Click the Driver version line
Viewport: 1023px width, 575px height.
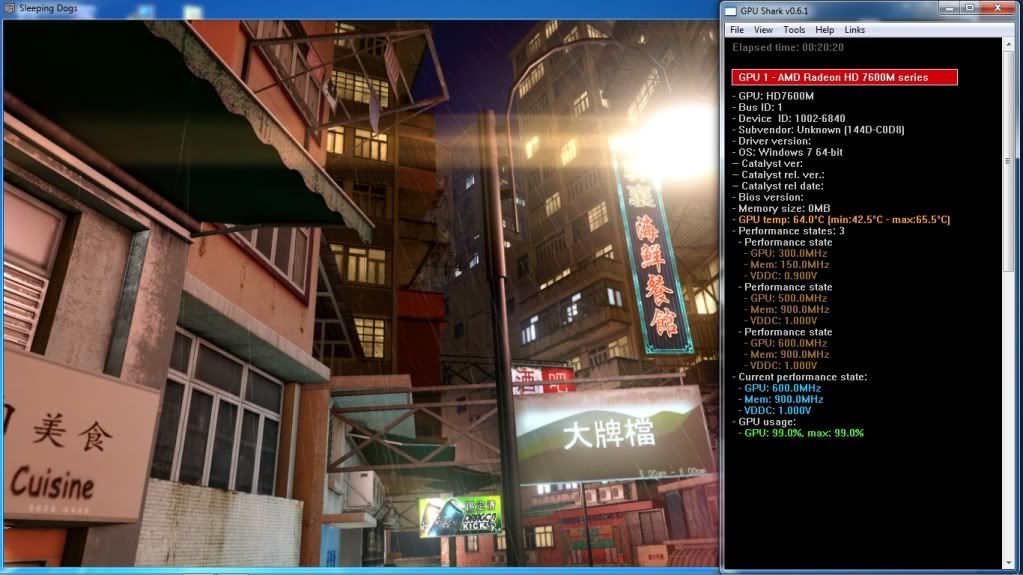click(771, 141)
